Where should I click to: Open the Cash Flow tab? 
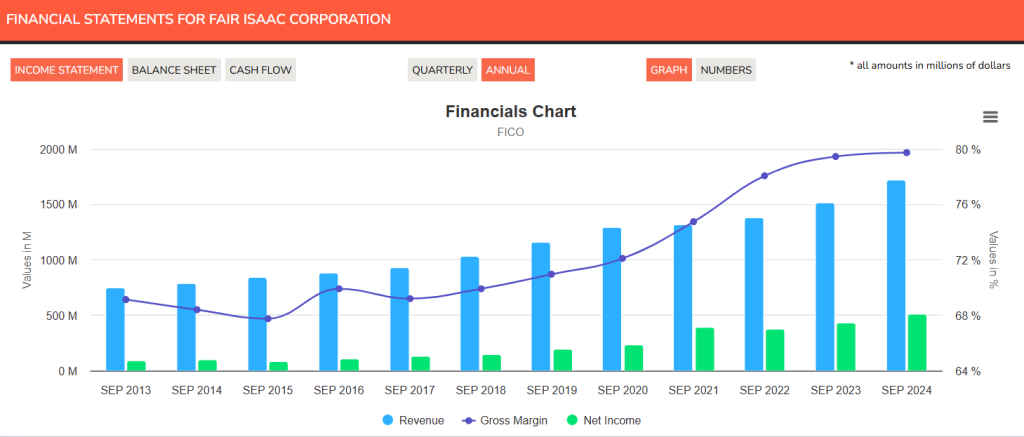coord(260,70)
